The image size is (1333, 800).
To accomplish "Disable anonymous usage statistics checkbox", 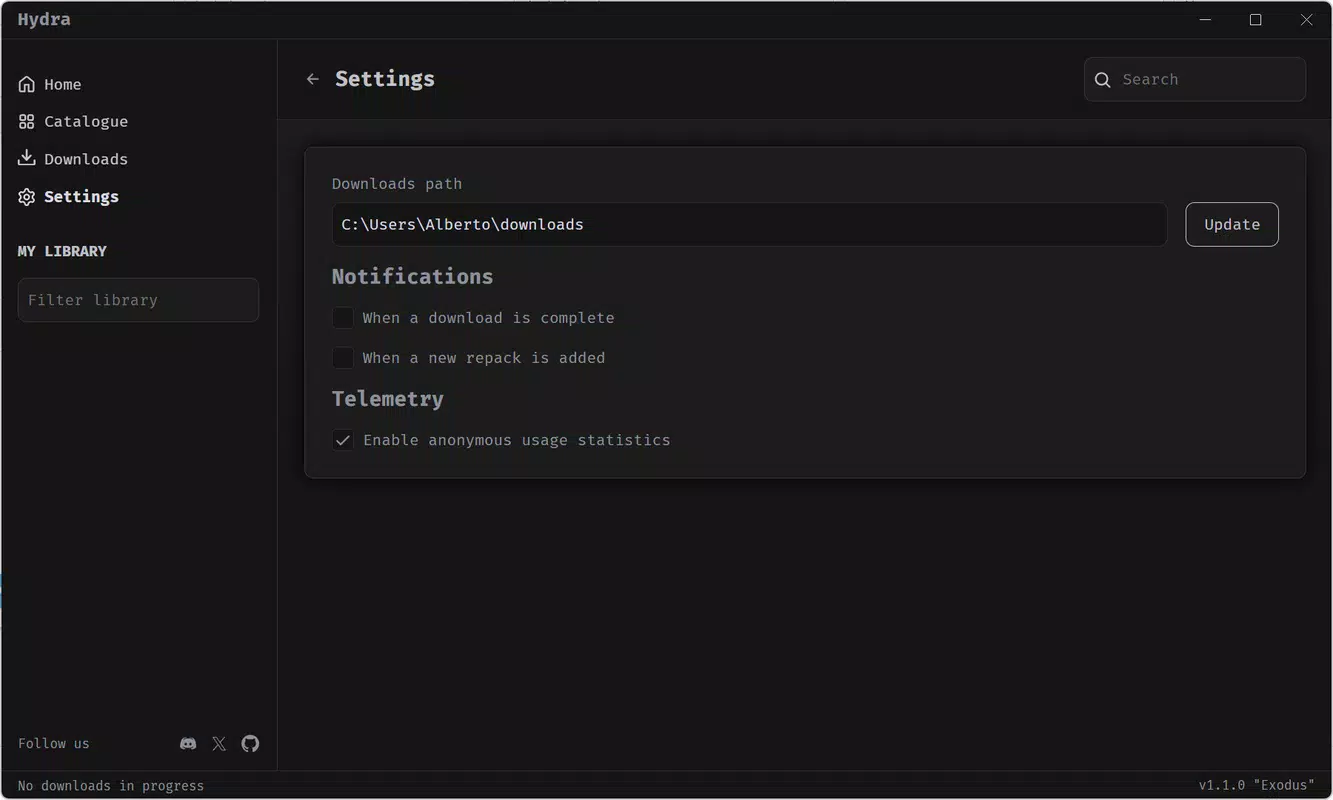I will [x=343, y=440].
